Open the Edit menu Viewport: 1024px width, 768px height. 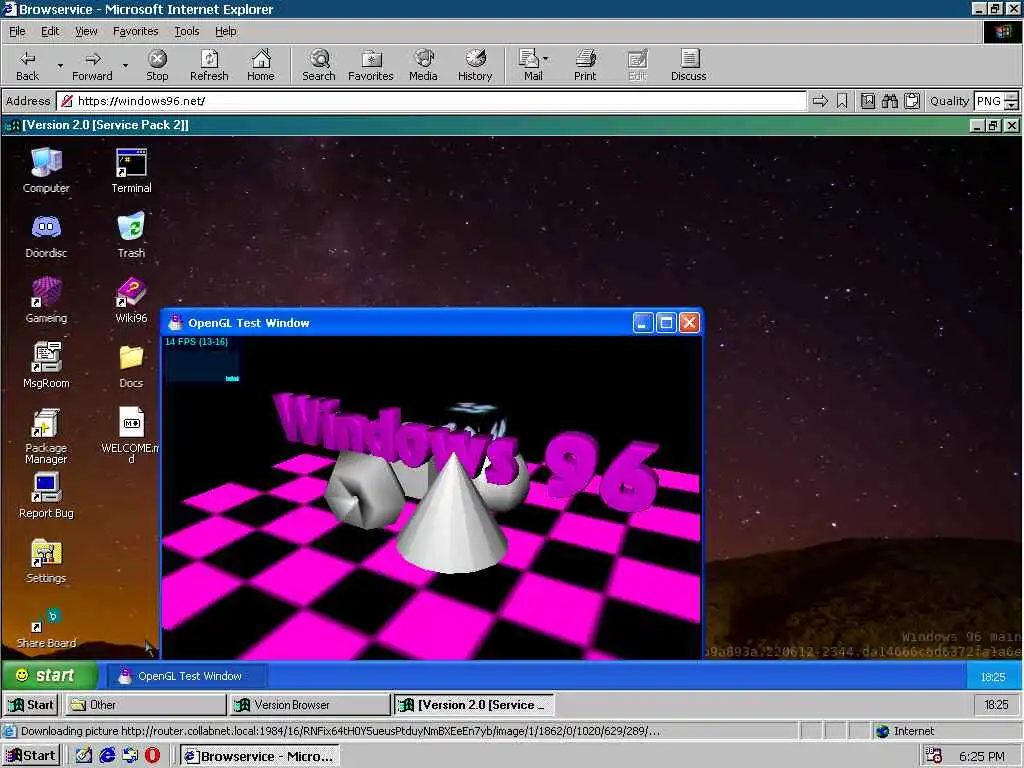click(50, 31)
